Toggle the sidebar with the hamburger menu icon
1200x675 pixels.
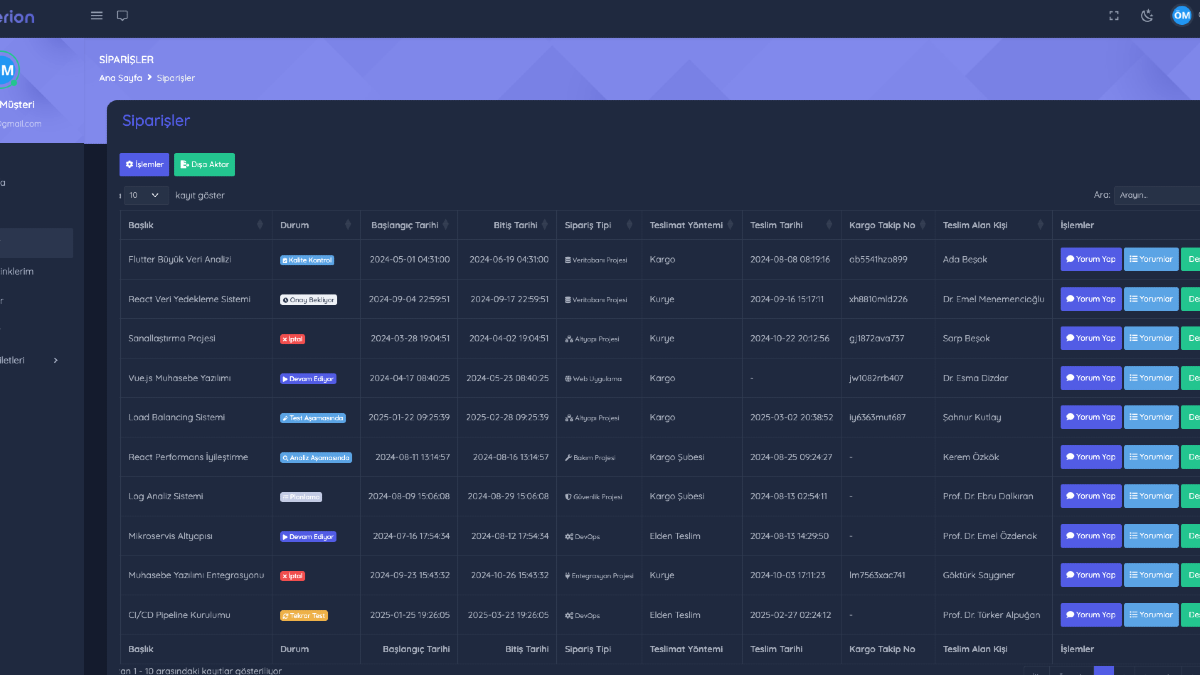96,15
